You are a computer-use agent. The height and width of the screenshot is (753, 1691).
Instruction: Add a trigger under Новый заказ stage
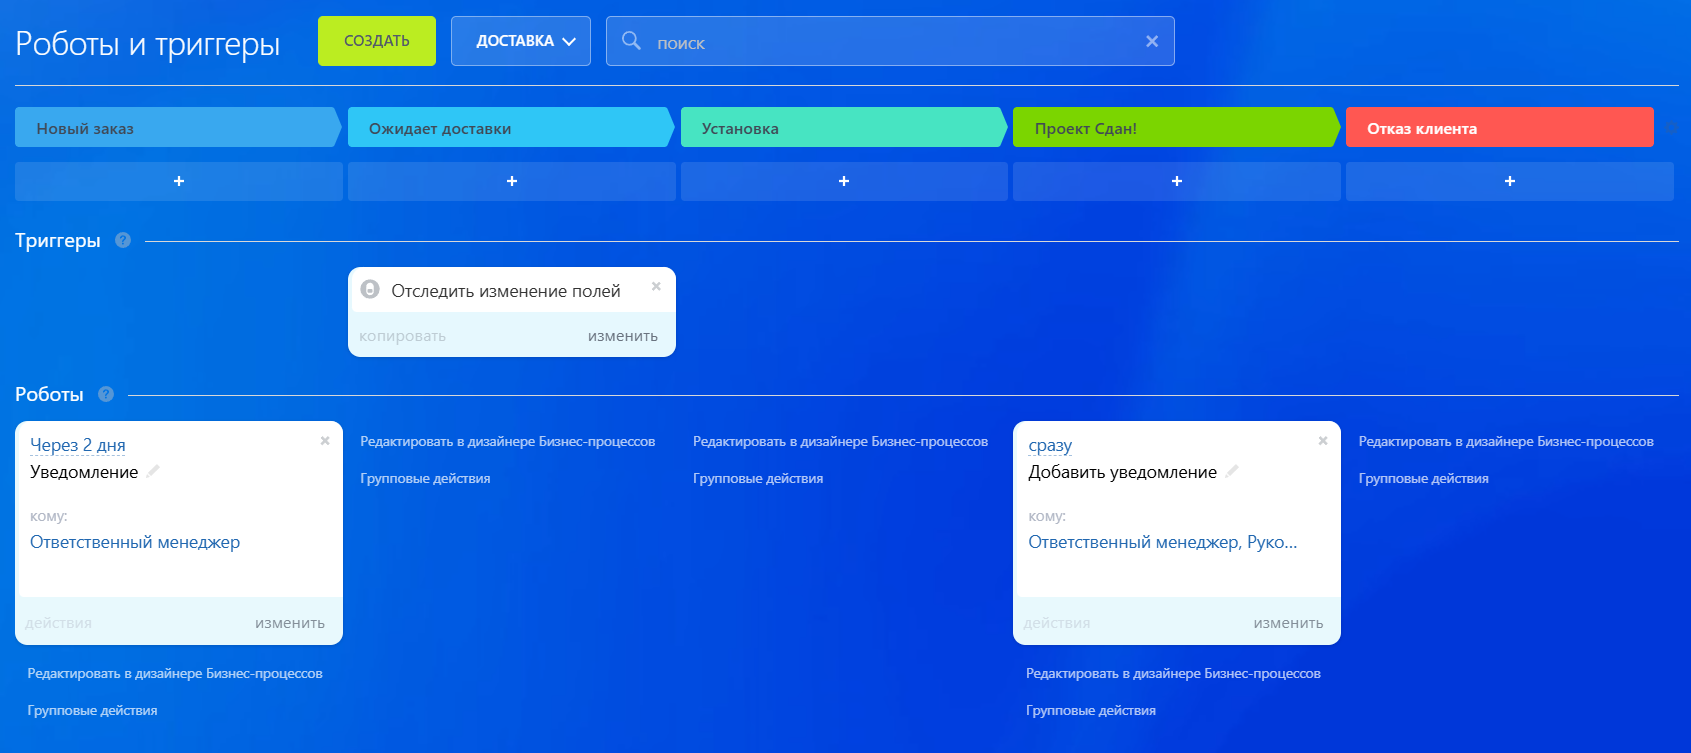pos(179,181)
